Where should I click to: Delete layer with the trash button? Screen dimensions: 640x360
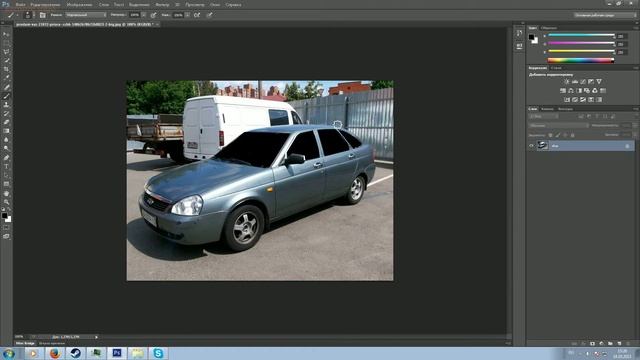click(628, 344)
